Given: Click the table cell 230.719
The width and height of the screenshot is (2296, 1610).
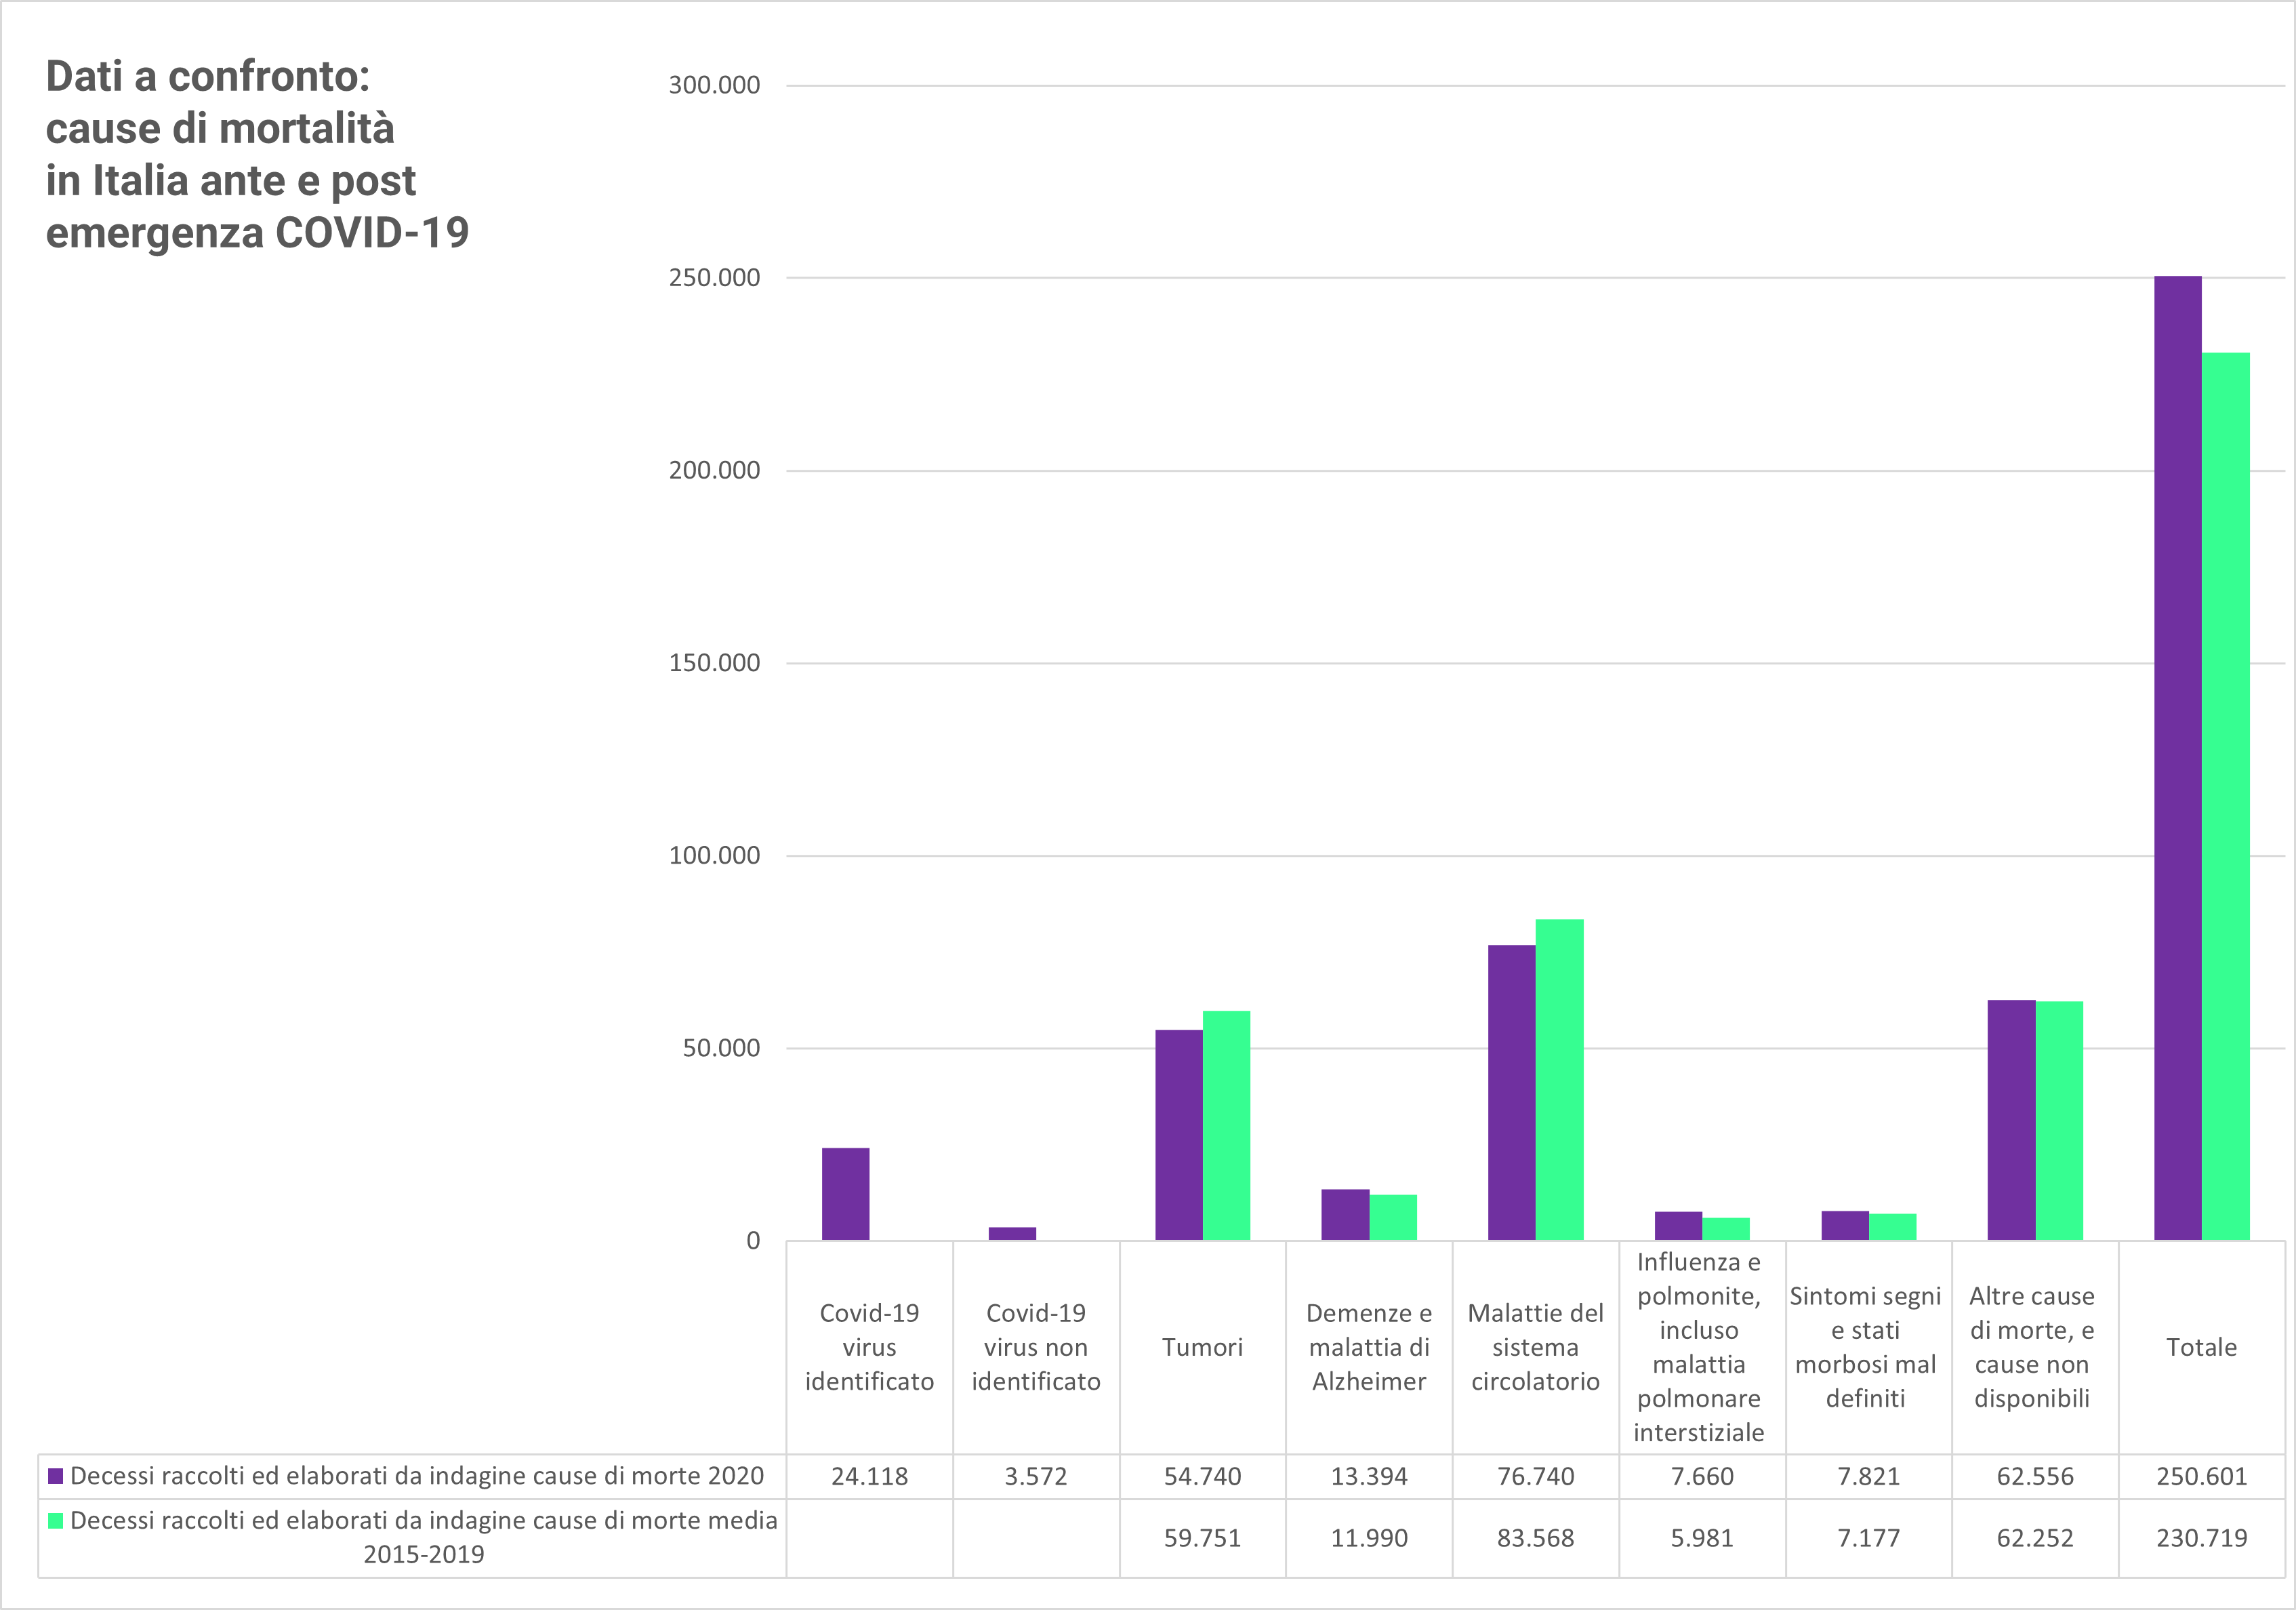Looking at the screenshot, I should [x=2201, y=1538].
